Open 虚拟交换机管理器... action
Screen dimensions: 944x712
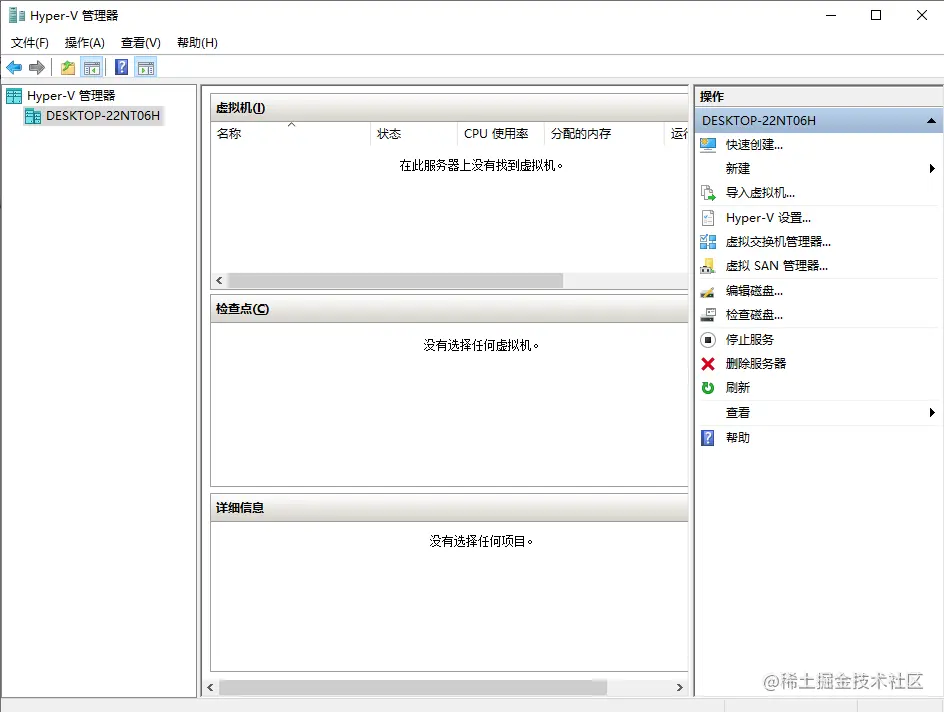(x=778, y=241)
